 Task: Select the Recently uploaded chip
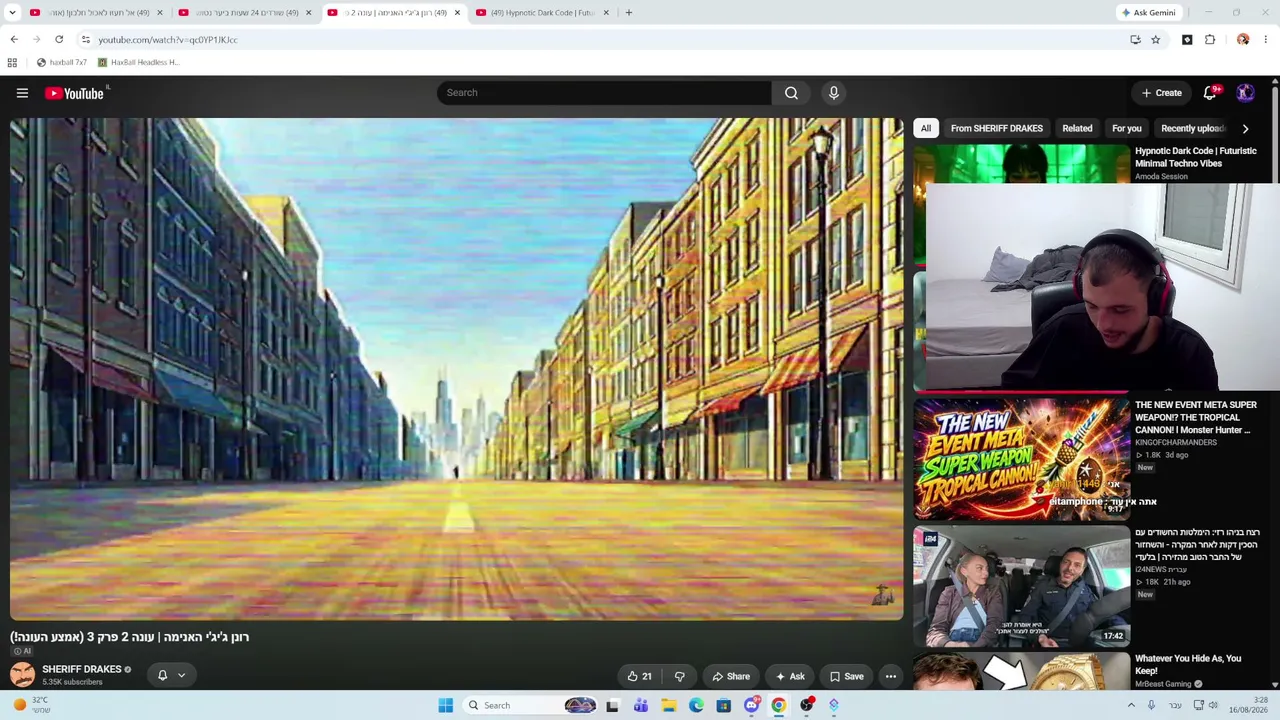1192,128
